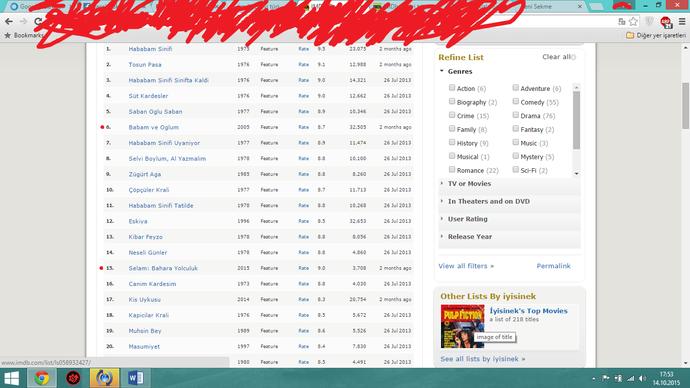This screenshot has height=388, width=690.
Task: Check the Action genre checkbox
Action: click(452, 88)
